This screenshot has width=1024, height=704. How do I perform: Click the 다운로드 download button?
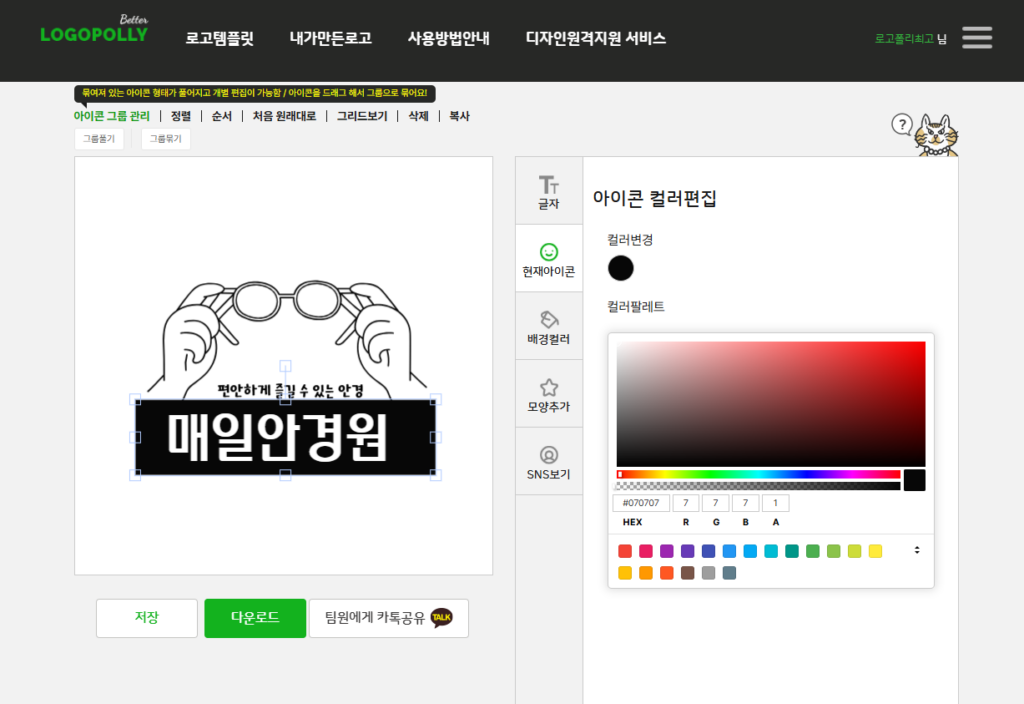point(255,618)
